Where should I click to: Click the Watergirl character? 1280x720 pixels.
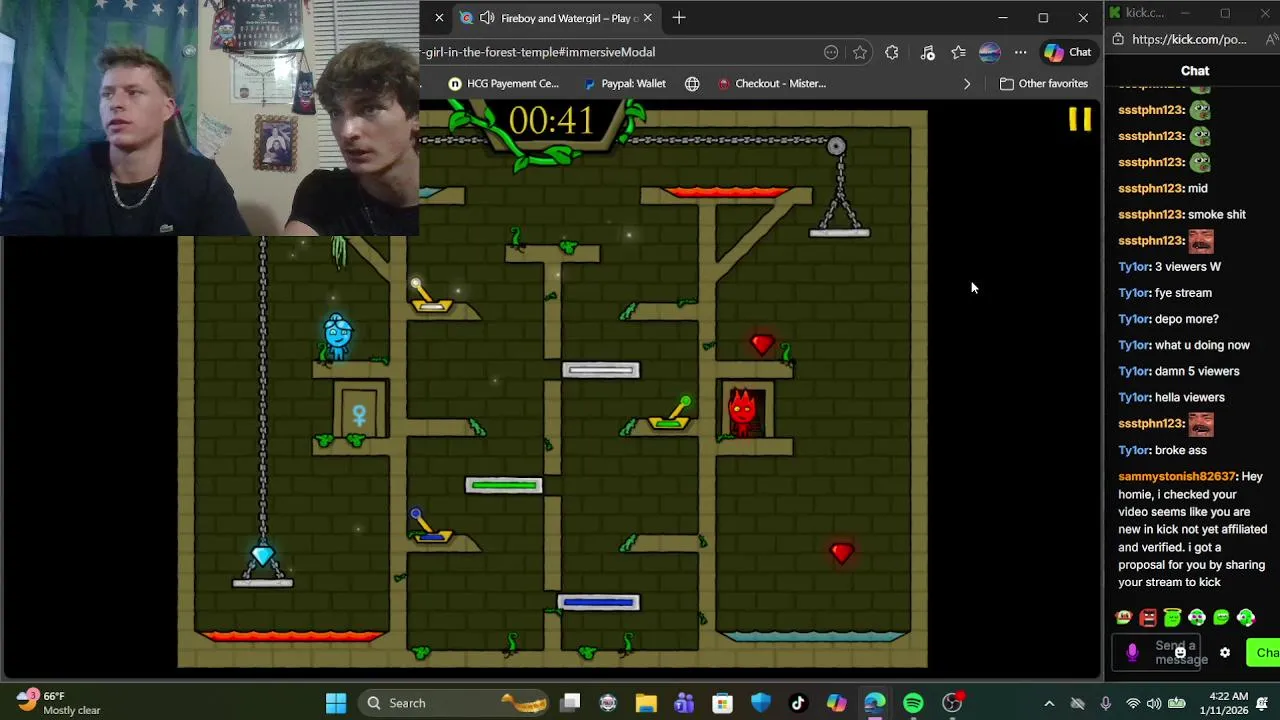coord(338,337)
